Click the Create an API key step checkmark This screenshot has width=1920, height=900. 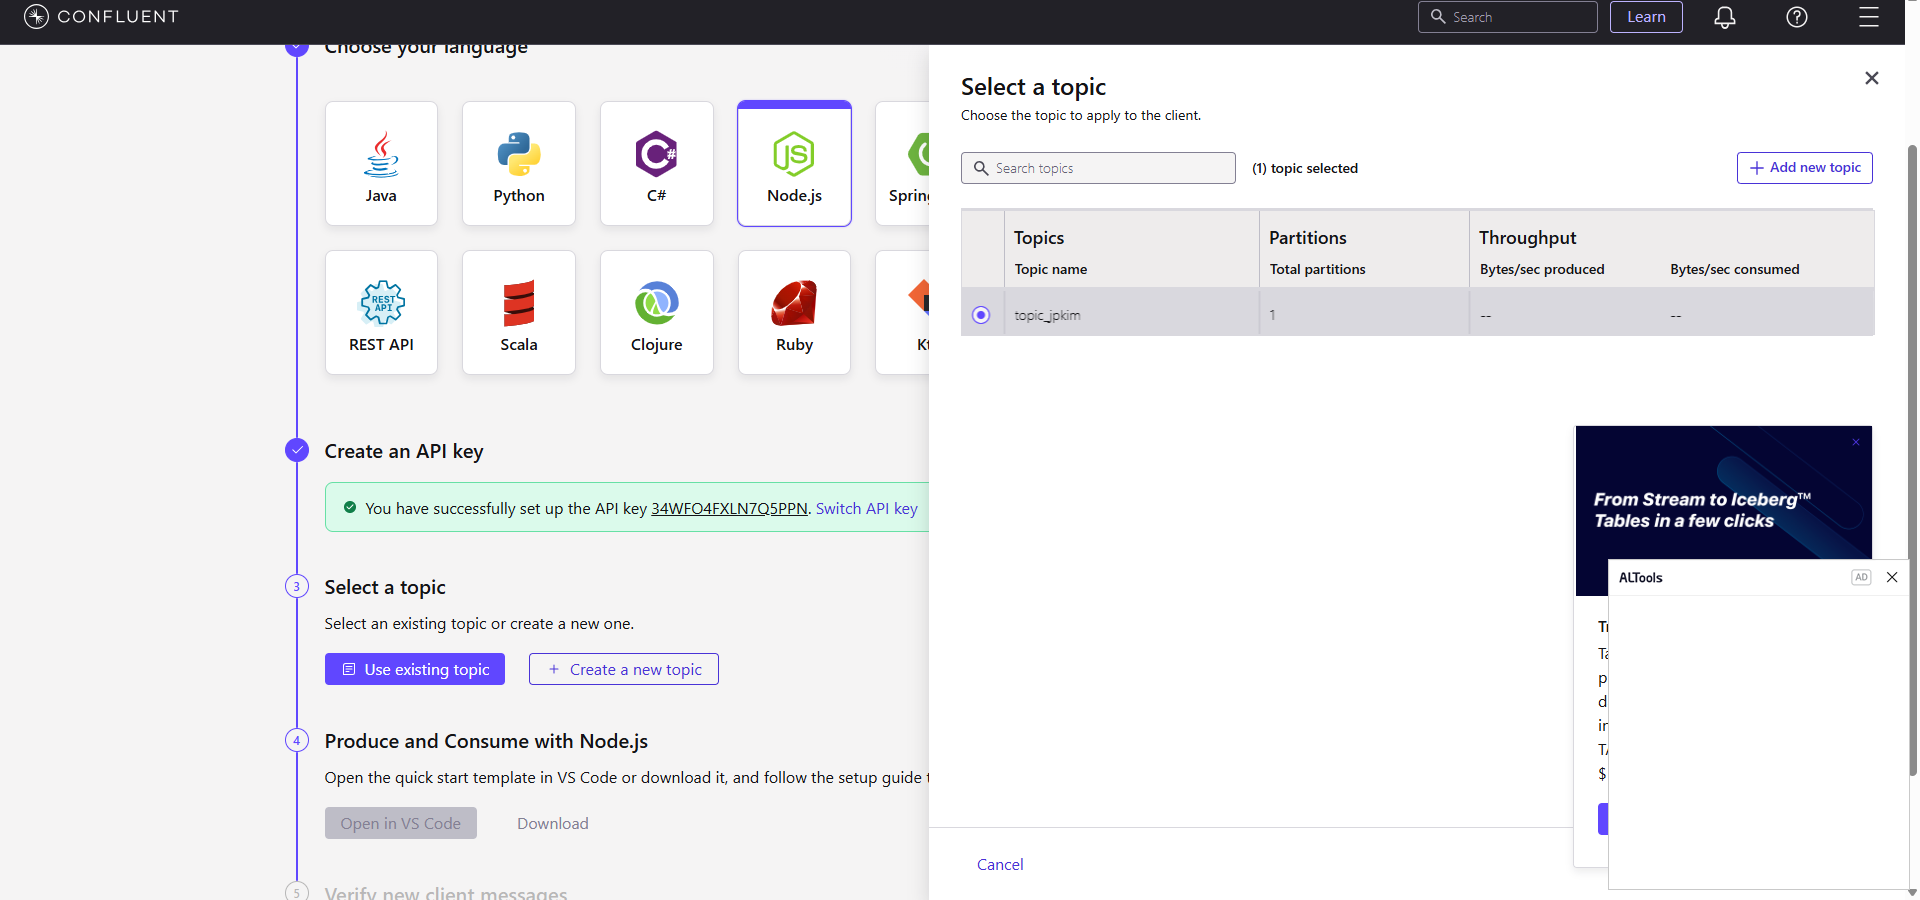(297, 450)
